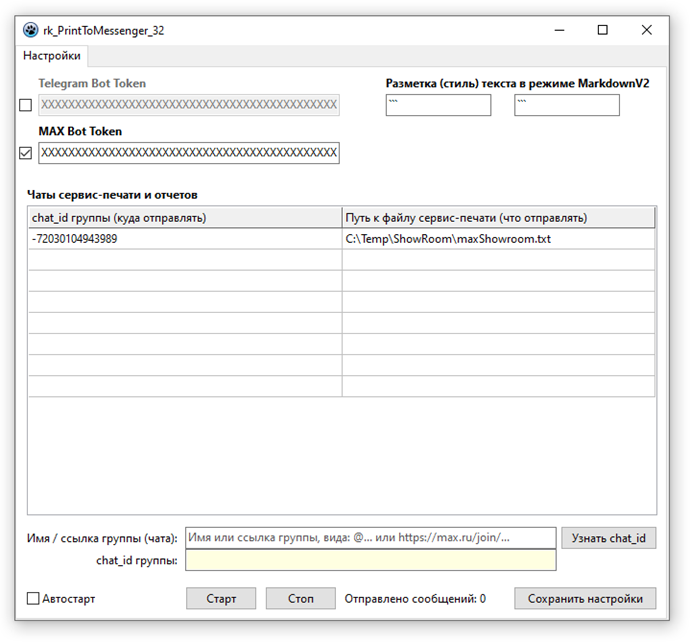
Task: Uncheck the MAX Bot Token checkbox
Action: pyautogui.click(x=26, y=153)
